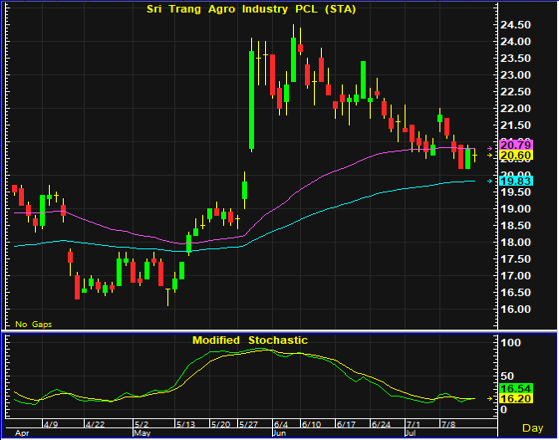Click the 50 stochastic axis label
Viewport: 559px width, 440px height.
click(x=507, y=376)
